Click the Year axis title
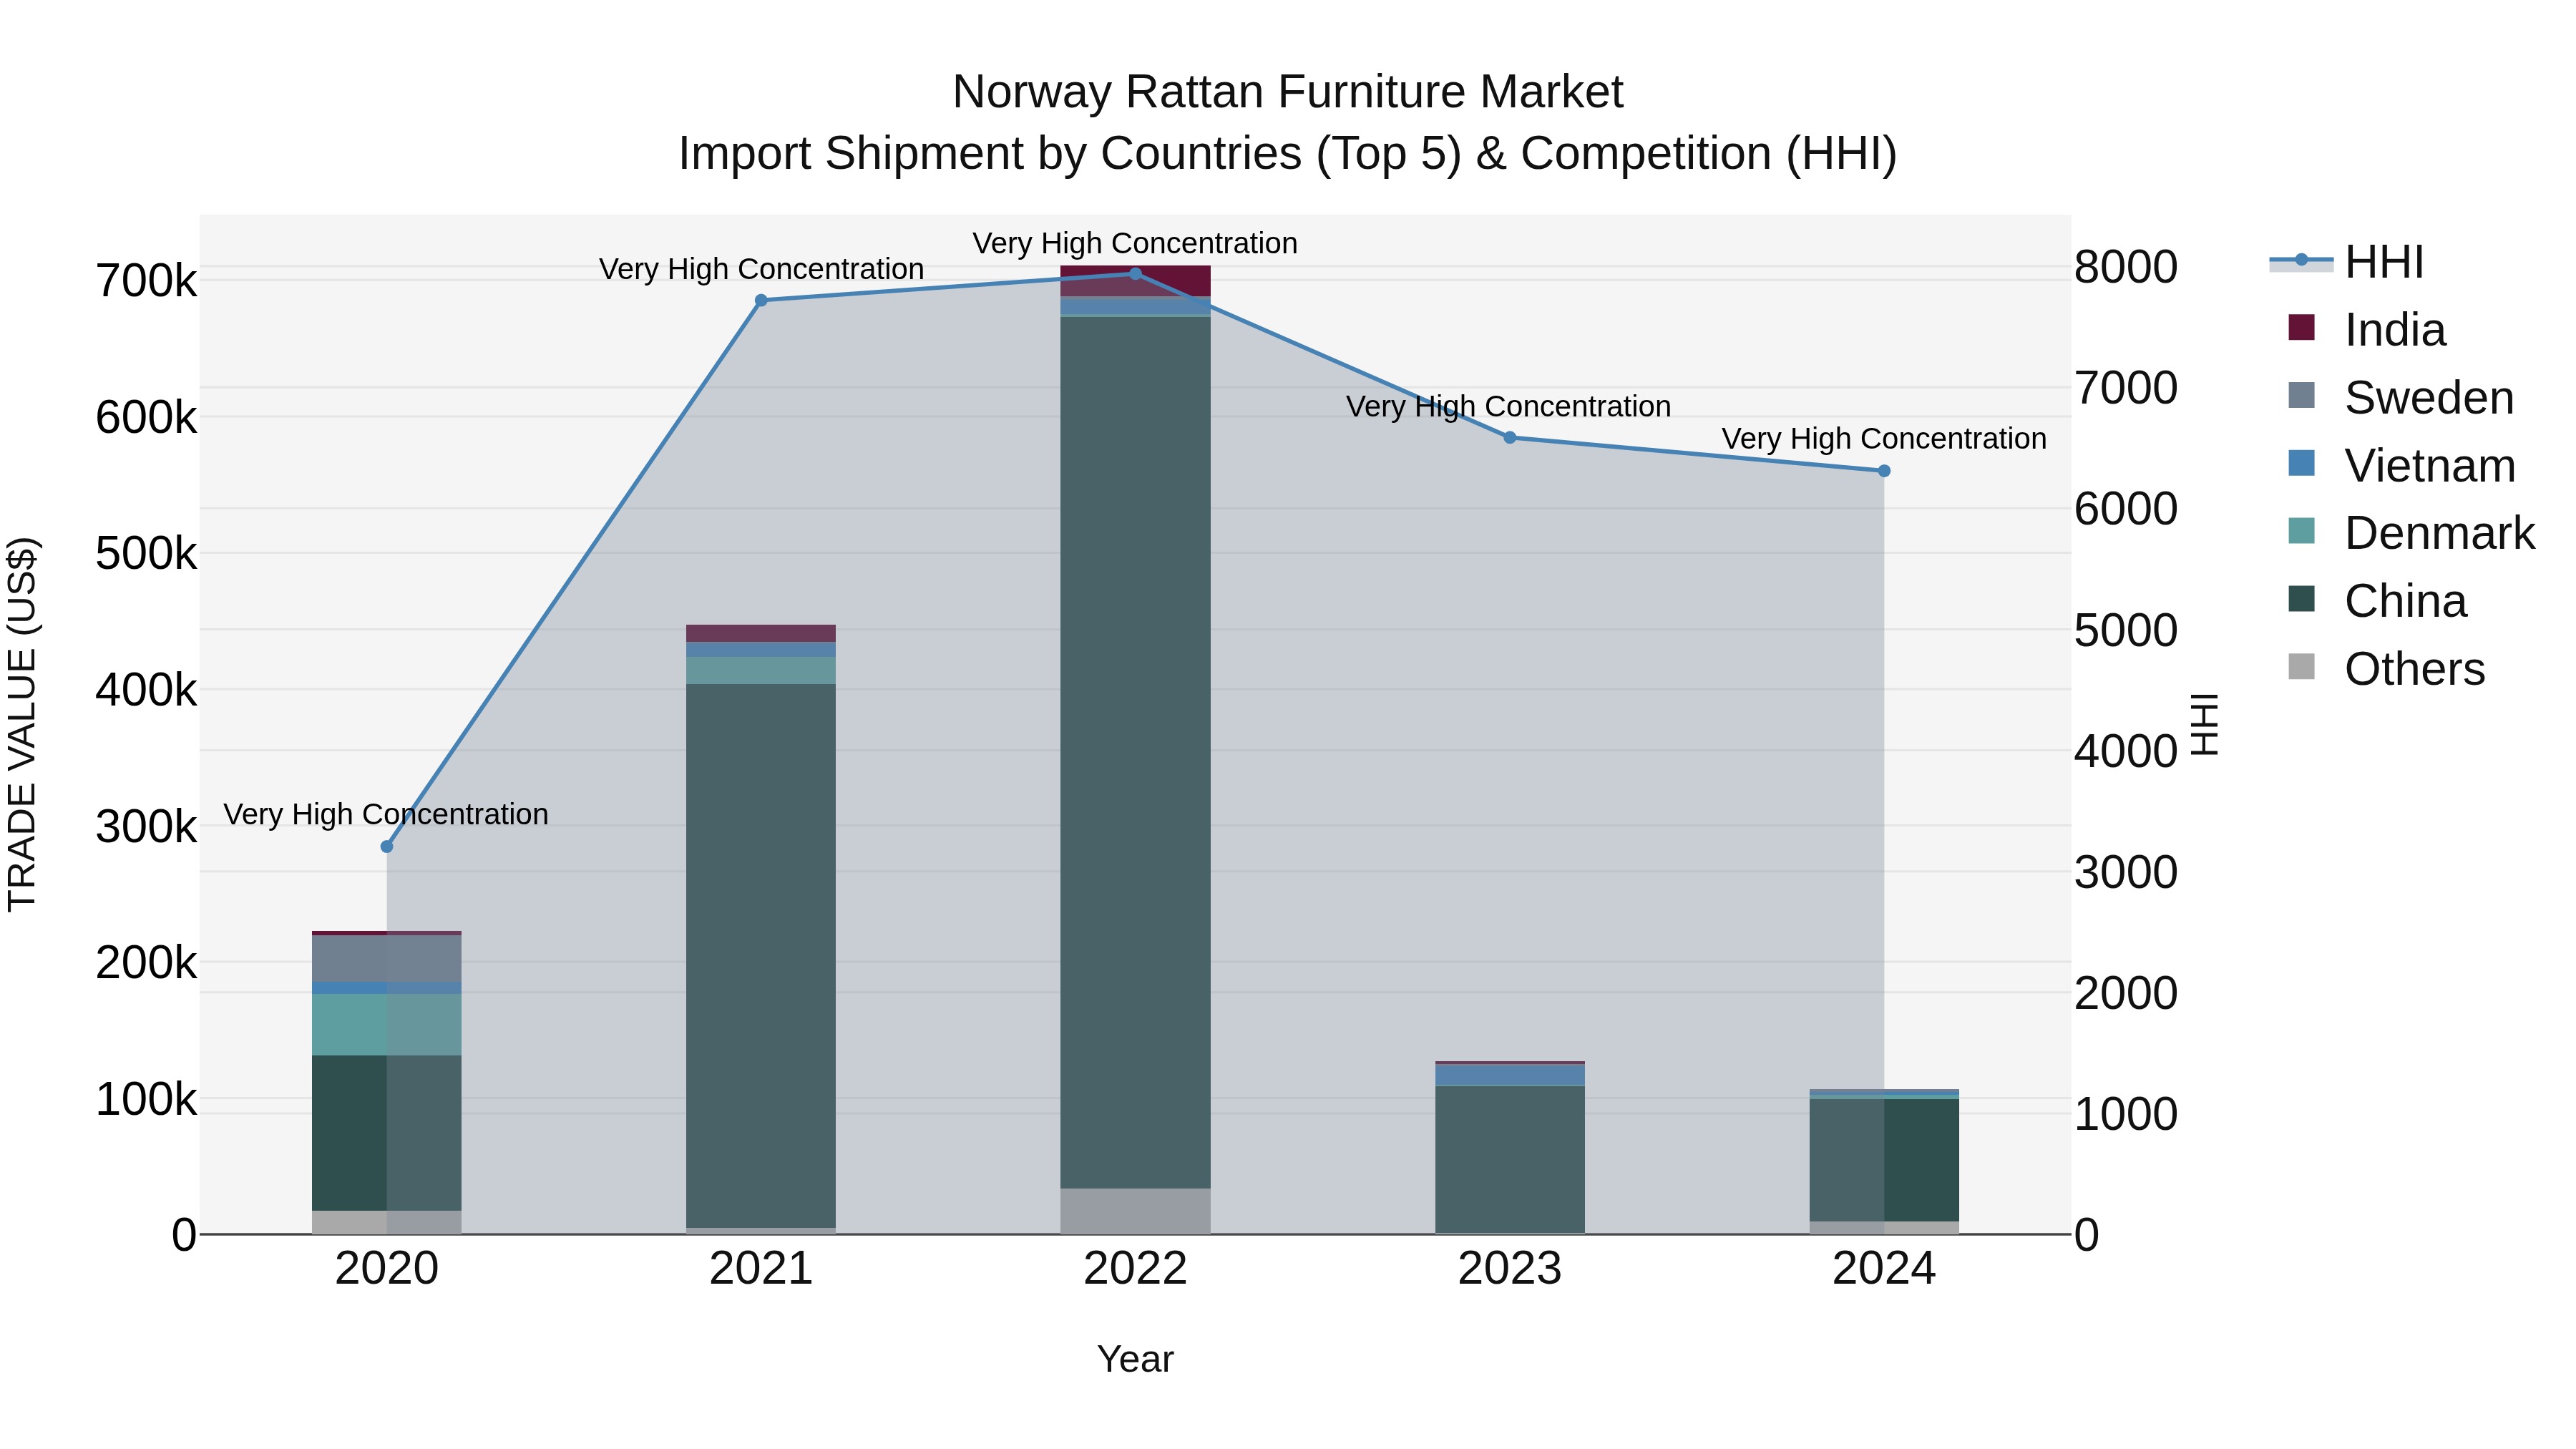 coord(1135,1359)
